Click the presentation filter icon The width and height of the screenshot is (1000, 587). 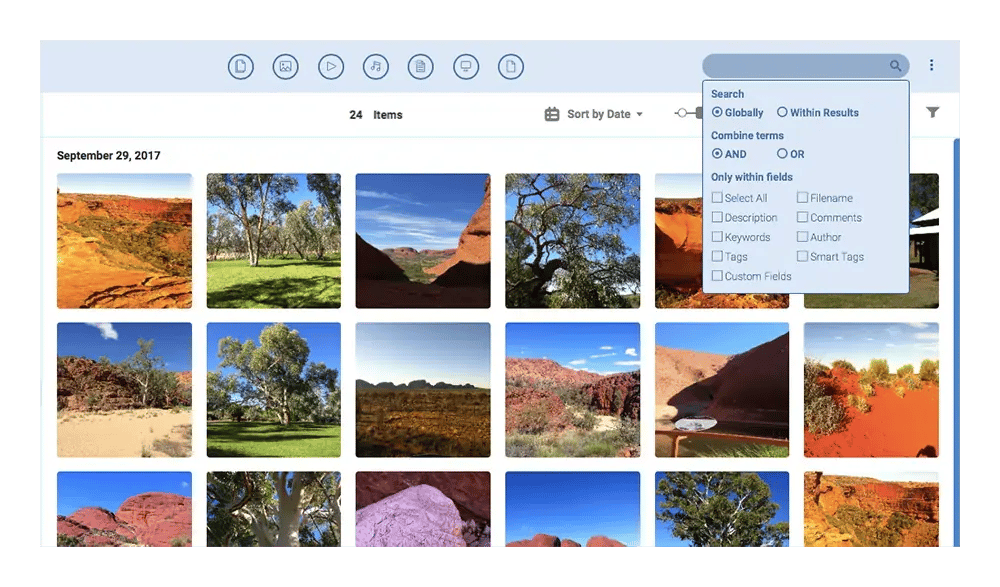[466, 67]
